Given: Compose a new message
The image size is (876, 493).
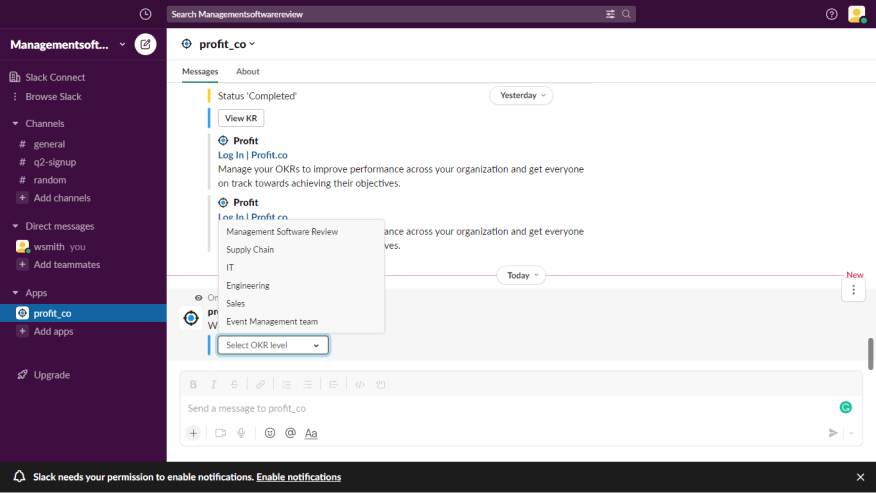Looking at the screenshot, I should click(145, 44).
